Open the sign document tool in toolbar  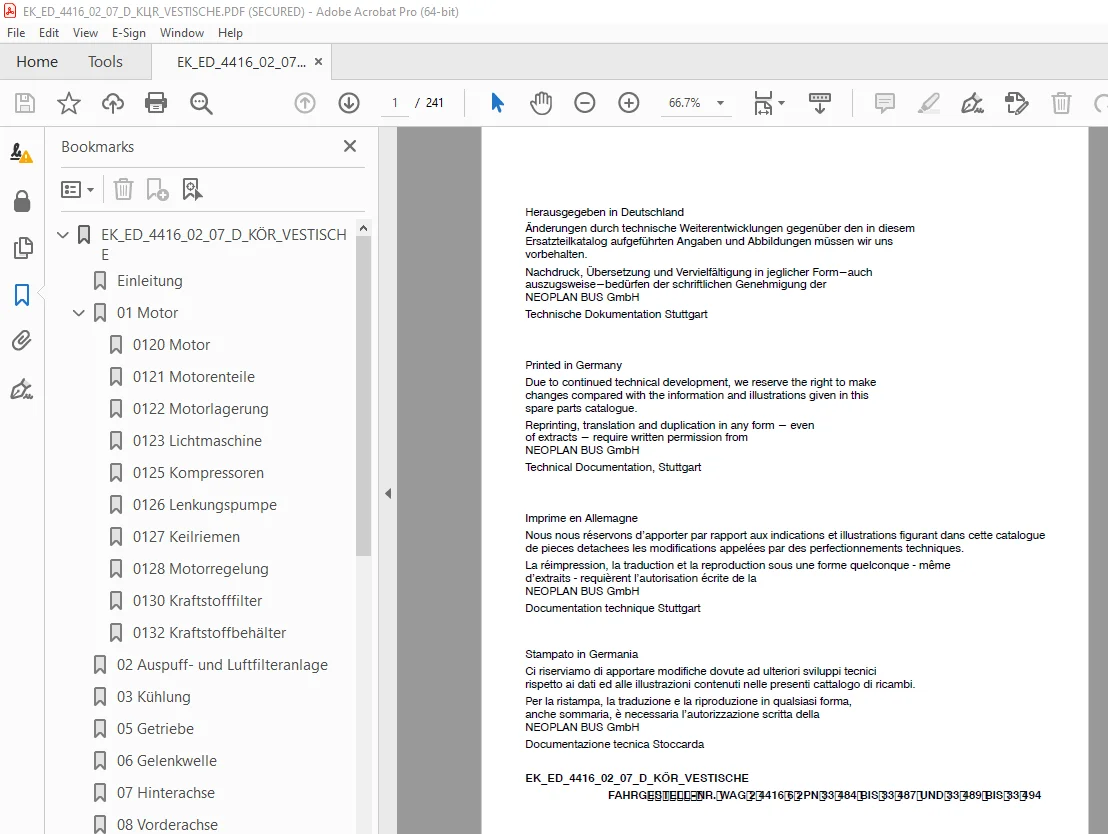pyautogui.click(x=972, y=103)
